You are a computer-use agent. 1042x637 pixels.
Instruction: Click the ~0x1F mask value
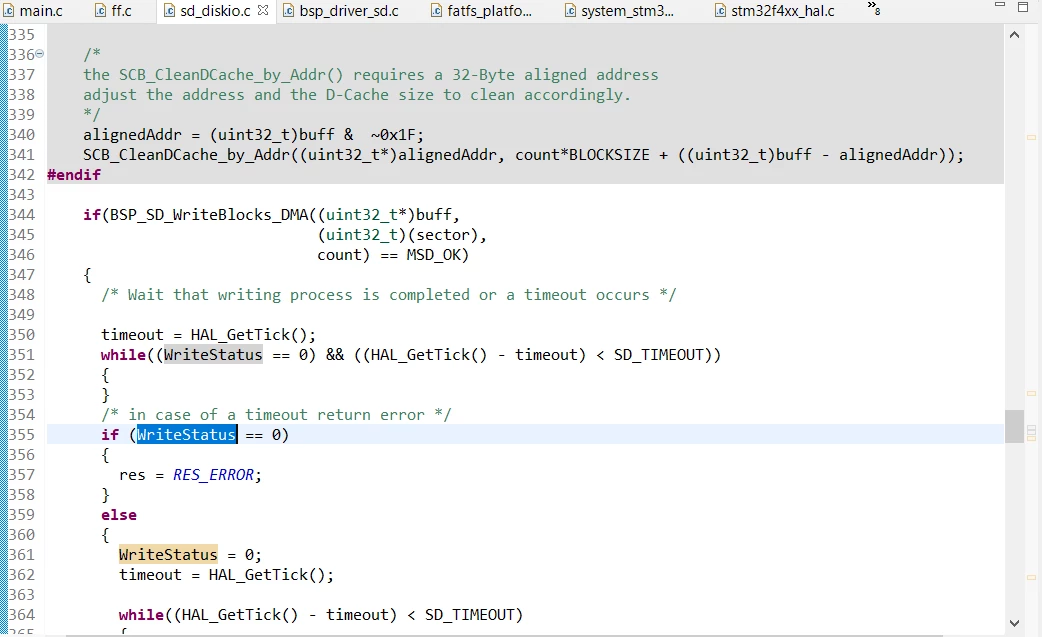point(393,135)
